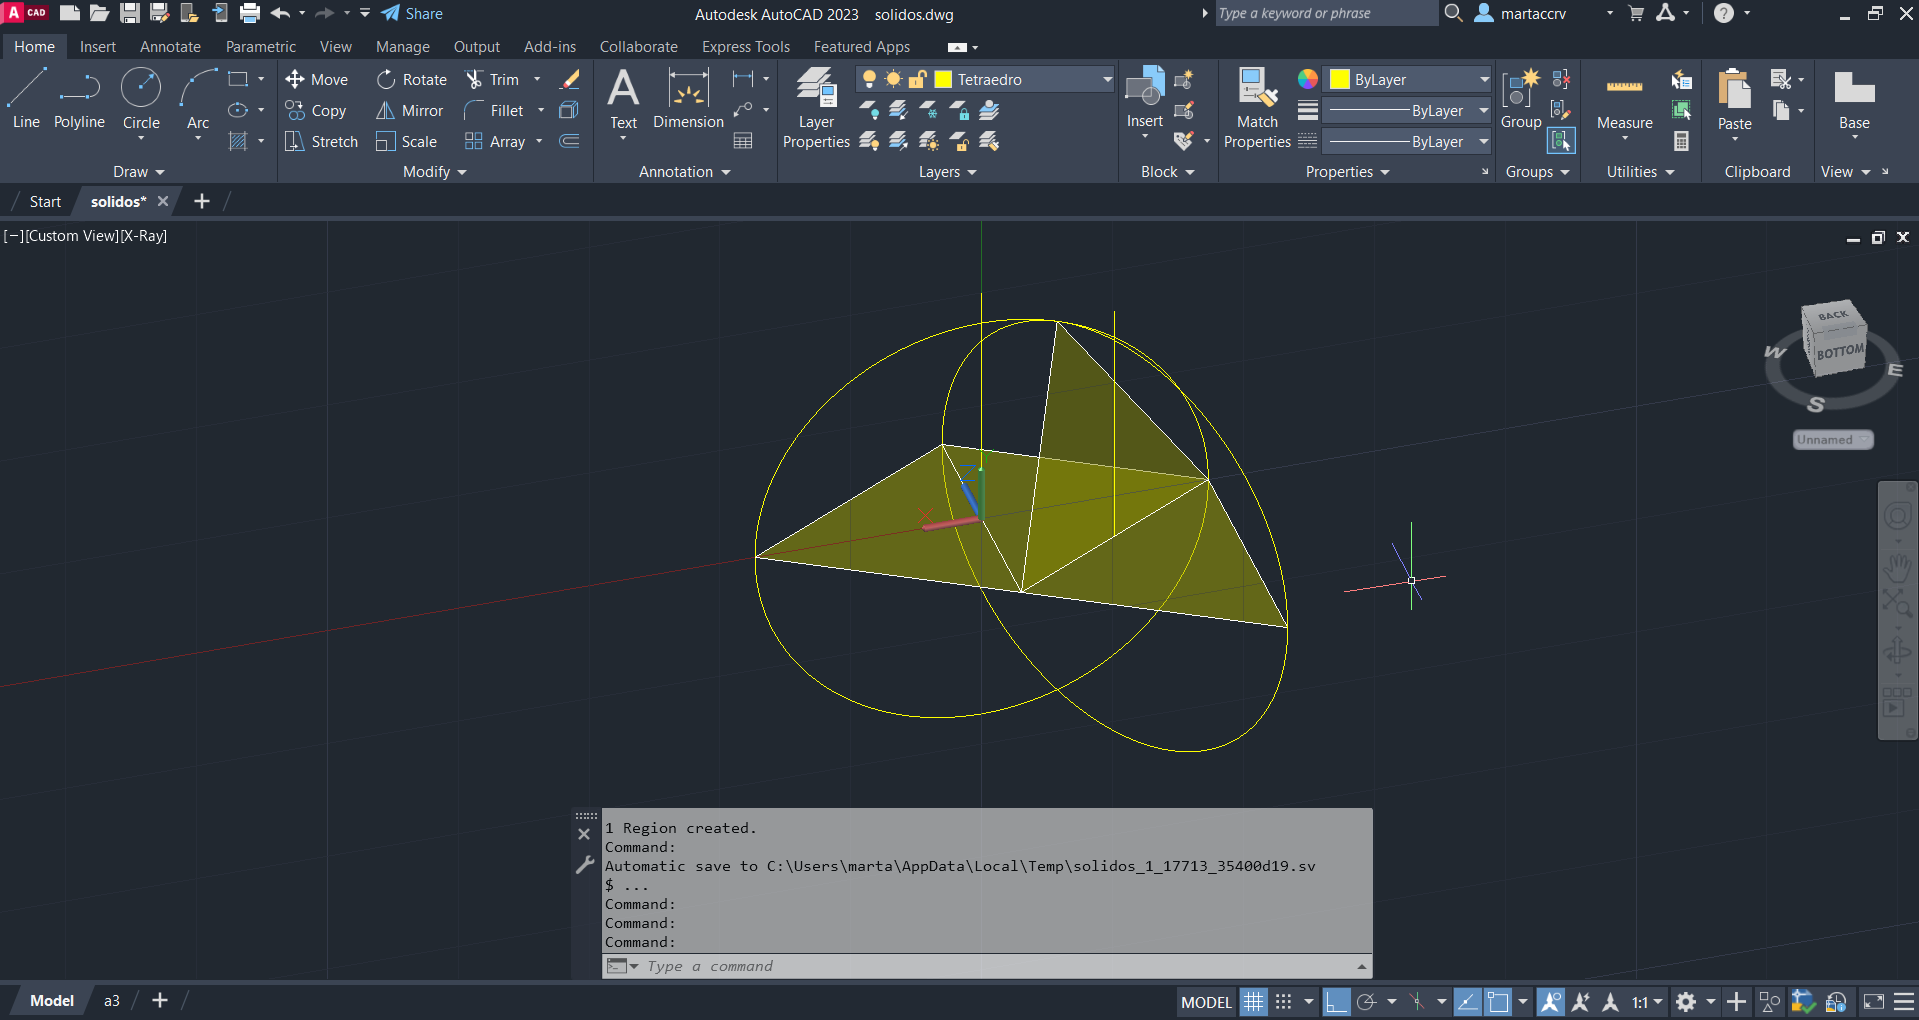Toggle light bulb of Tetraedro layer

pyautogui.click(x=869, y=79)
